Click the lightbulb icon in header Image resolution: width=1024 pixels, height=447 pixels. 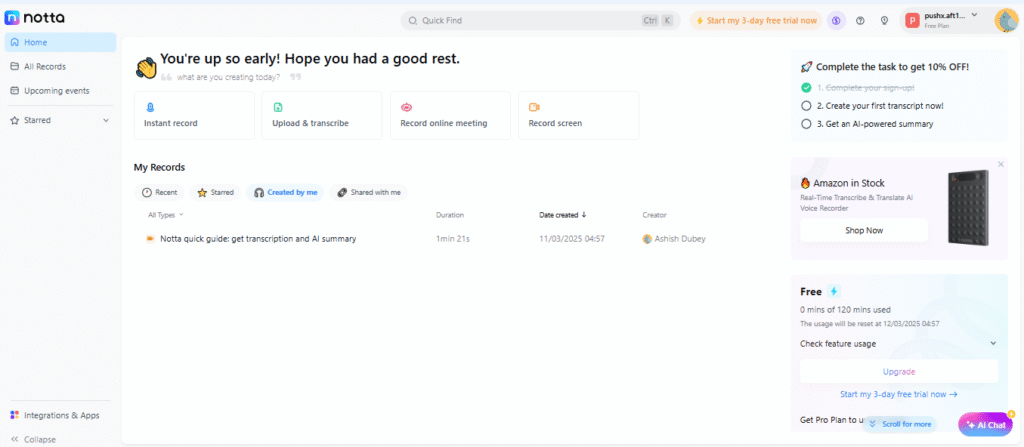(x=884, y=20)
